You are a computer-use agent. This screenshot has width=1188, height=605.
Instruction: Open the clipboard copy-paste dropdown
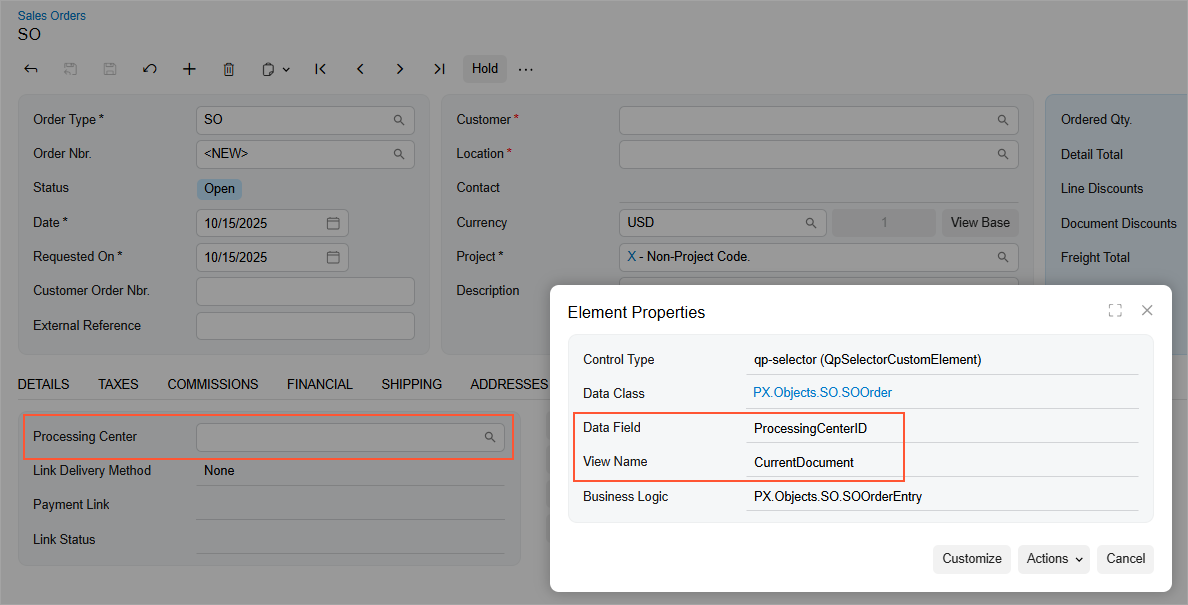[x=276, y=69]
